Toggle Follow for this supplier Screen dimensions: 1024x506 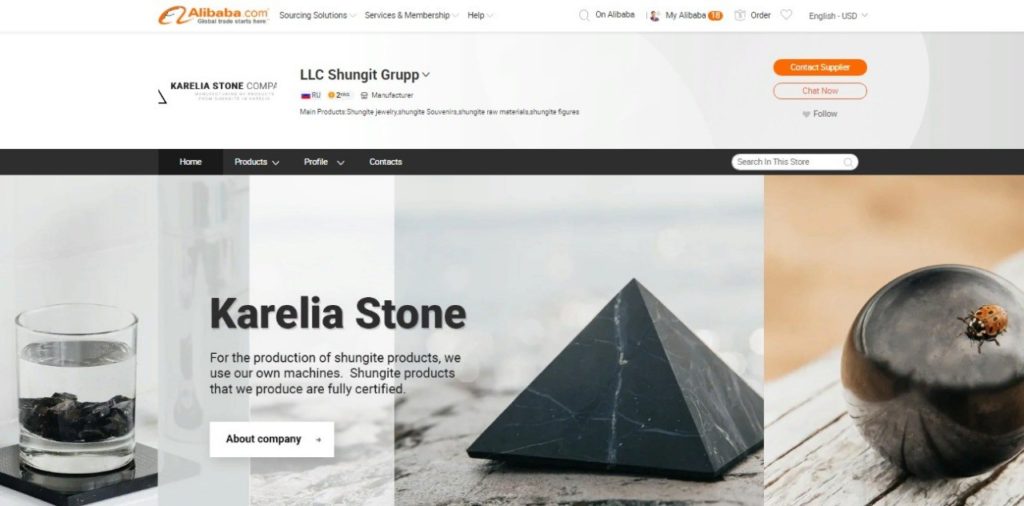[x=820, y=114]
